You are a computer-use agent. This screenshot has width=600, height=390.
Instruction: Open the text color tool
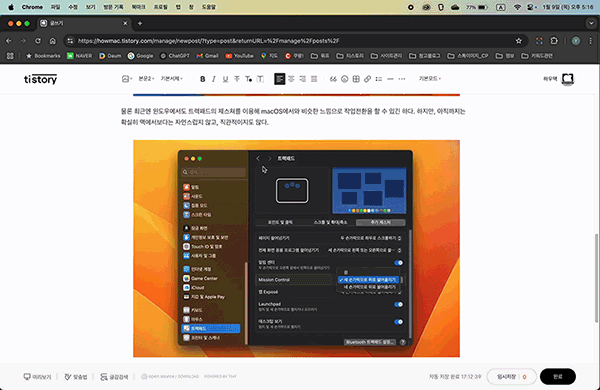point(248,79)
